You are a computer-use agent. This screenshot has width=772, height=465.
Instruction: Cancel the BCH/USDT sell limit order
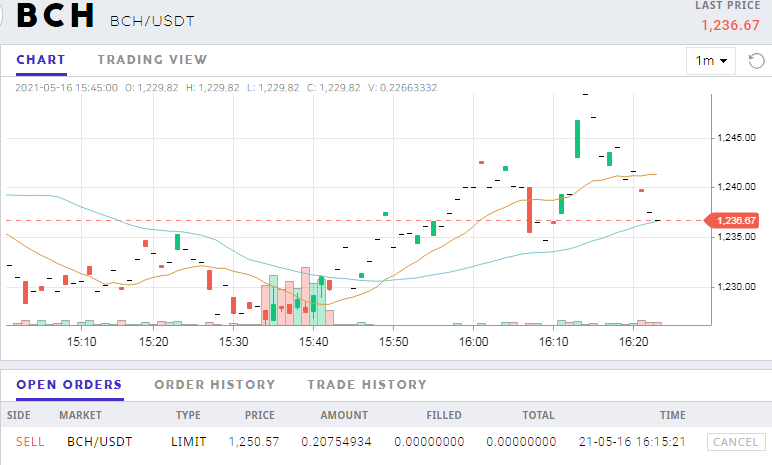[x=736, y=442]
